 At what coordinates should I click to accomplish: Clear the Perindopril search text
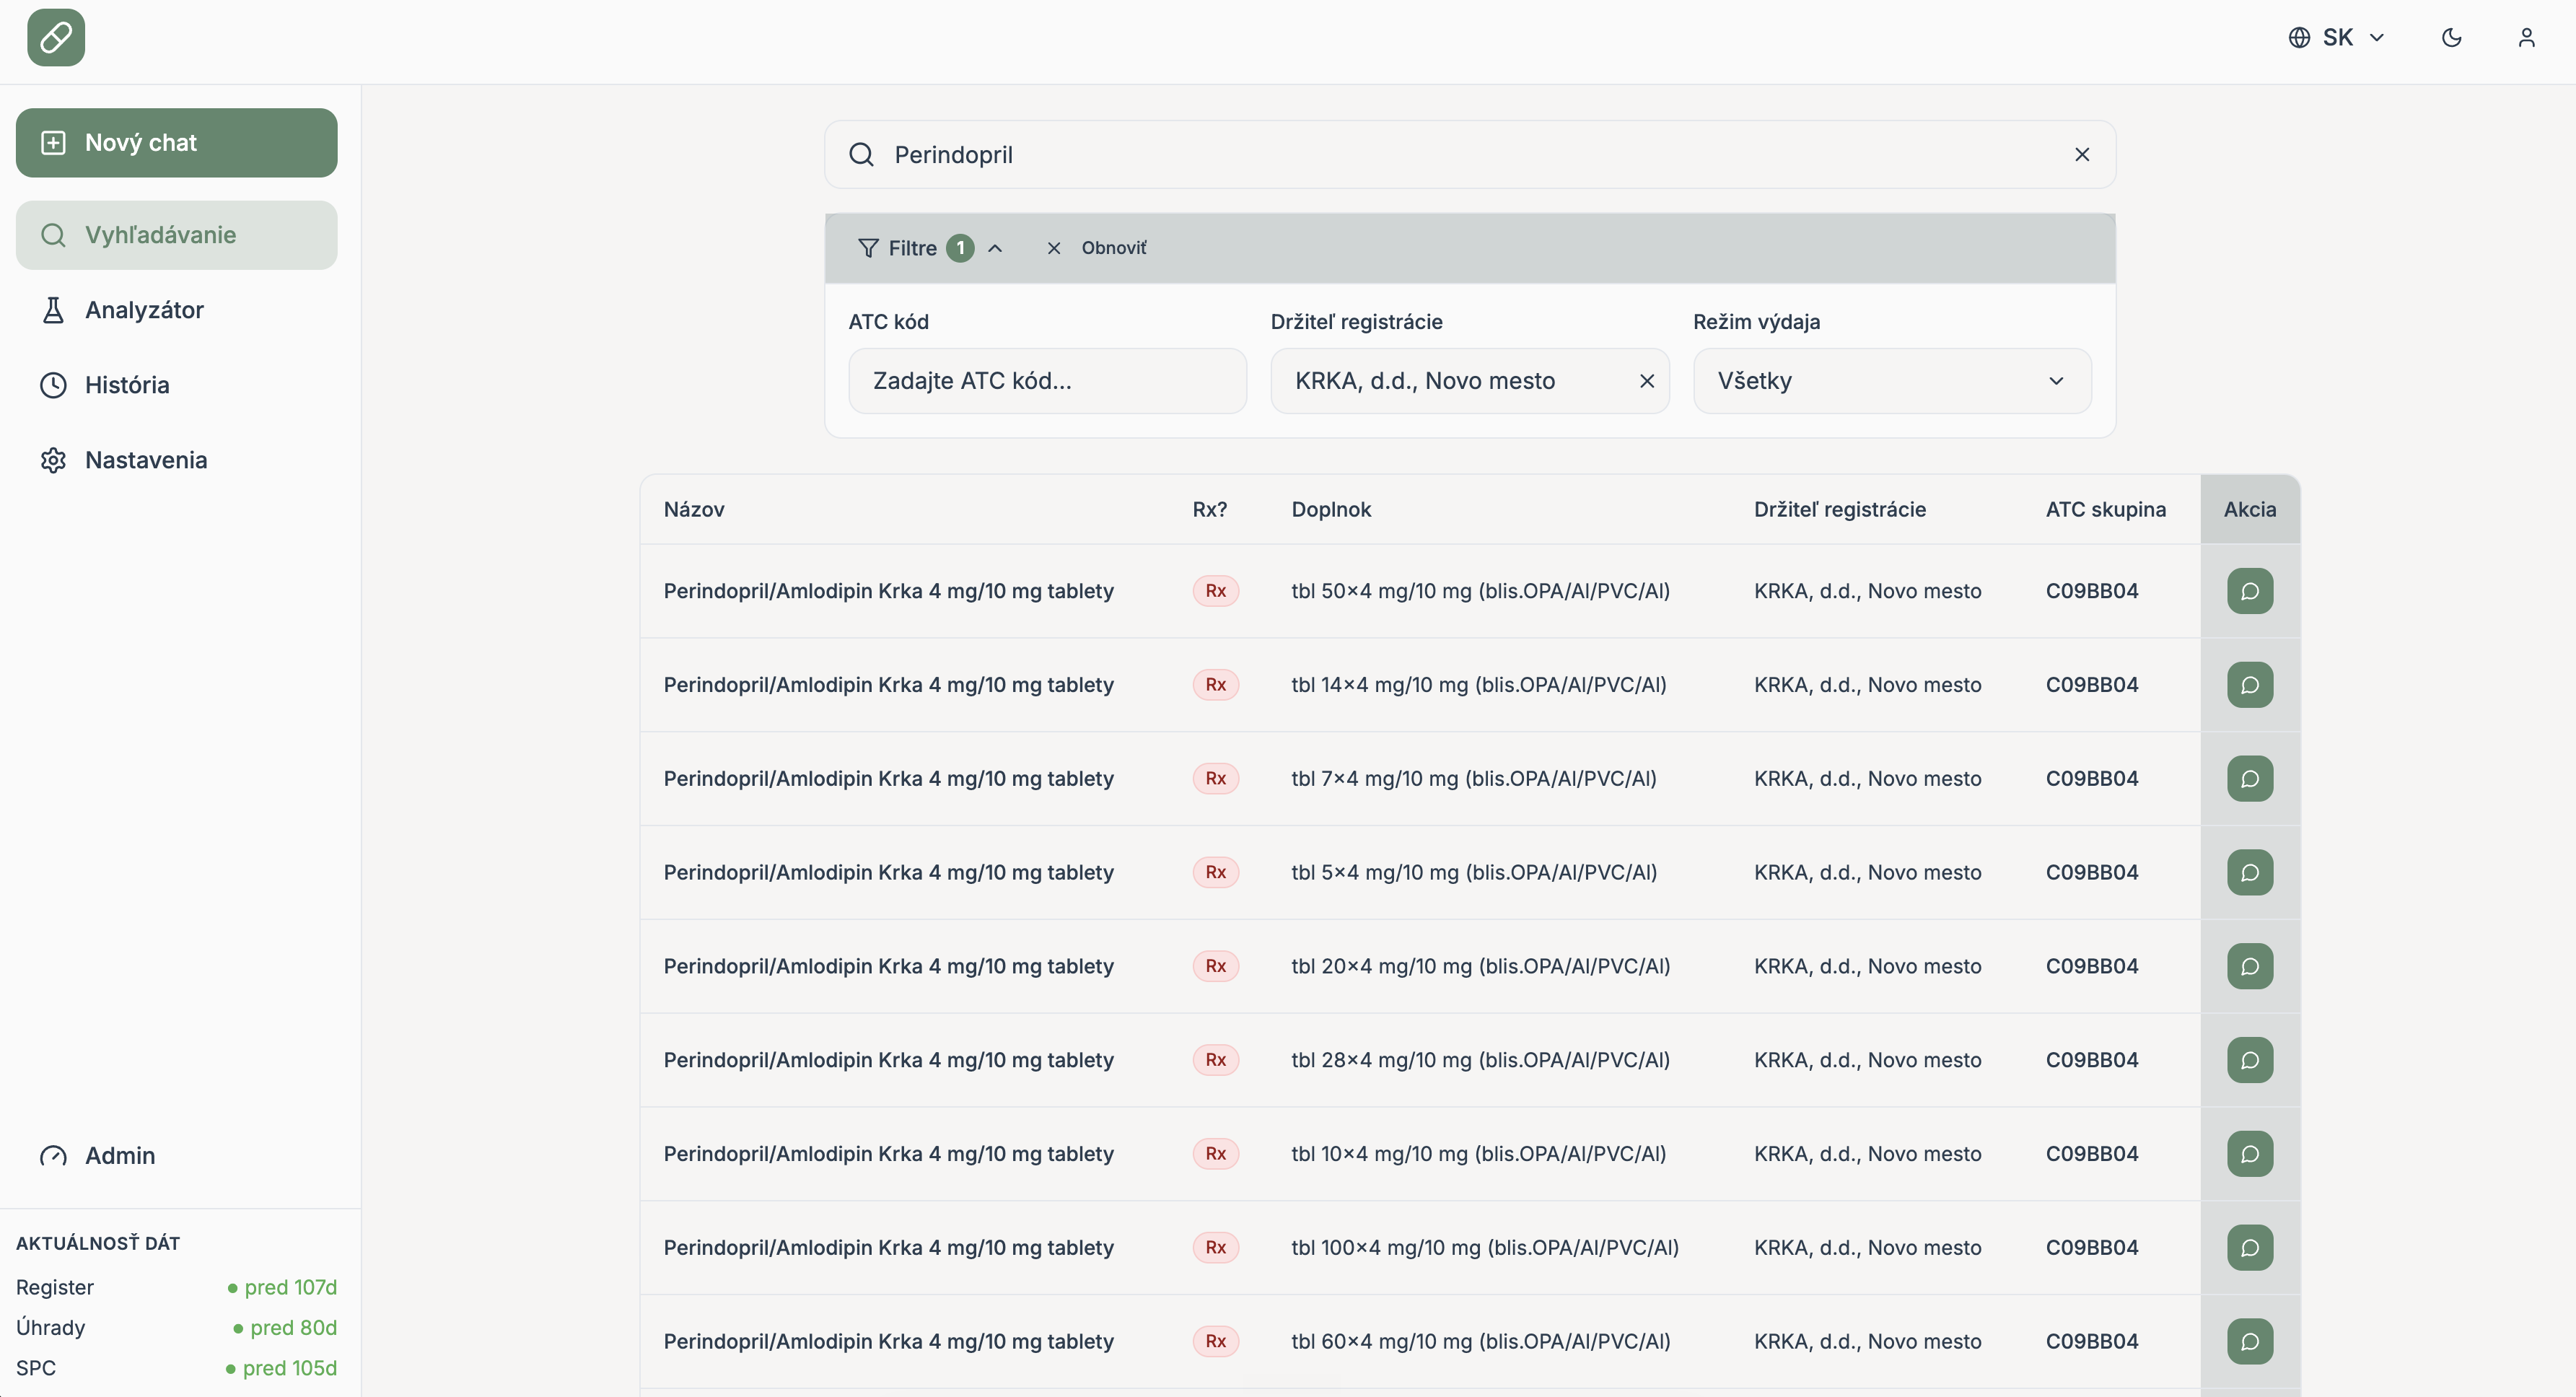[x=2082, y=155]
